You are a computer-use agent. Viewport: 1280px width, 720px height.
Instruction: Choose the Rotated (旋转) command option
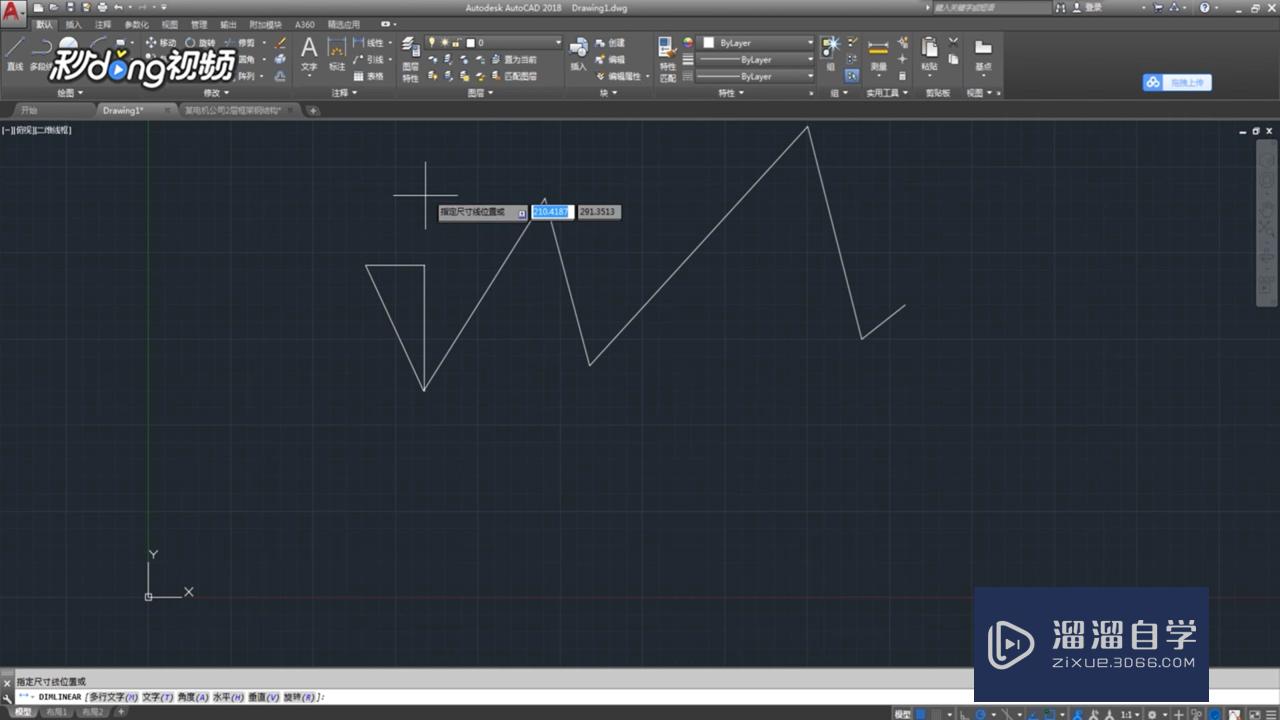click(x=300, y=697)
